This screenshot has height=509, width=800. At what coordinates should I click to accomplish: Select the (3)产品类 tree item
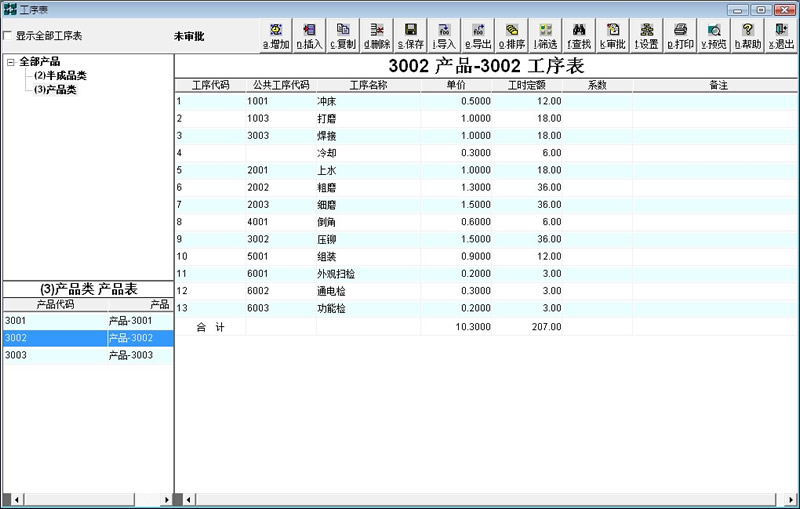(x=55, y=90)
